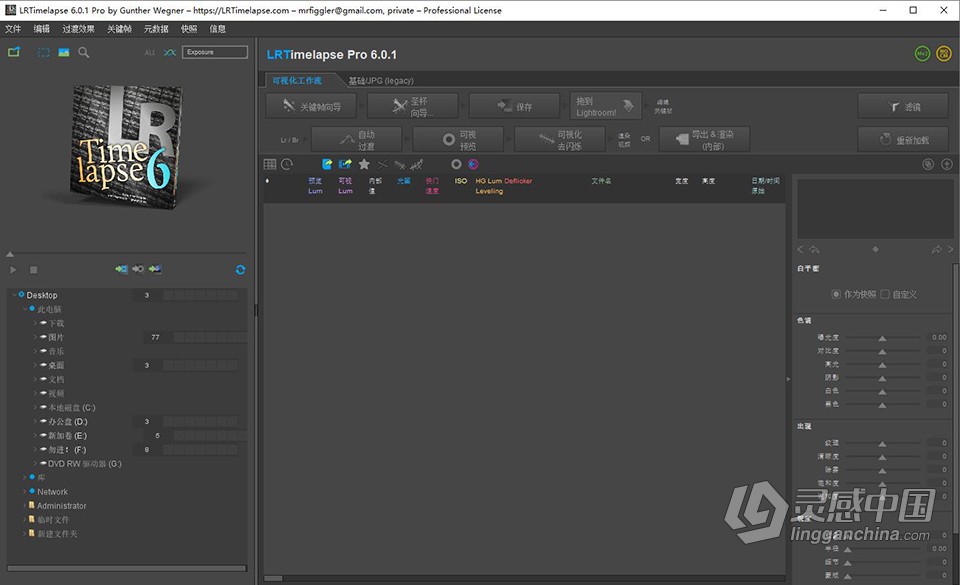Viewport: 960px width, 585px height.
Task: Click the table grid view icon
Action: [x=270, y=164]
